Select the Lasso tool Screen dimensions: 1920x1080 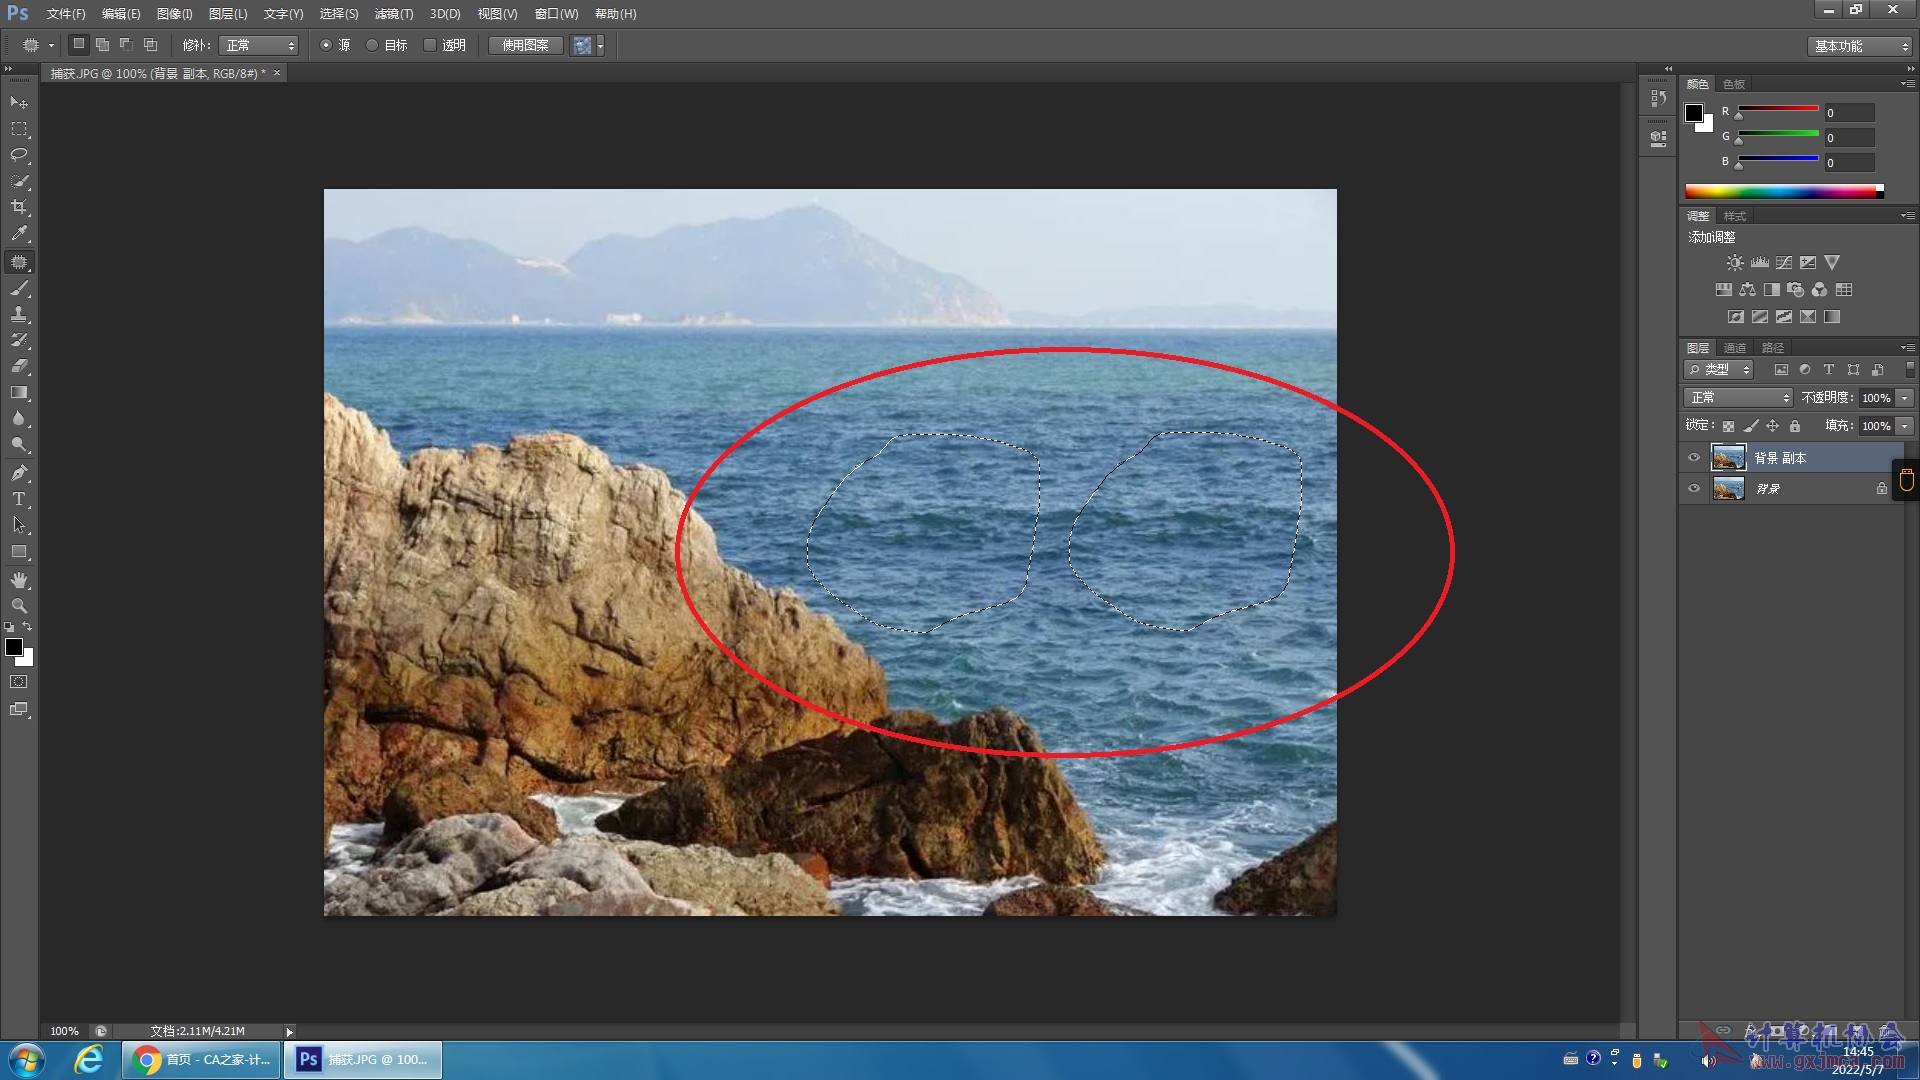click(x=19, y=155)
